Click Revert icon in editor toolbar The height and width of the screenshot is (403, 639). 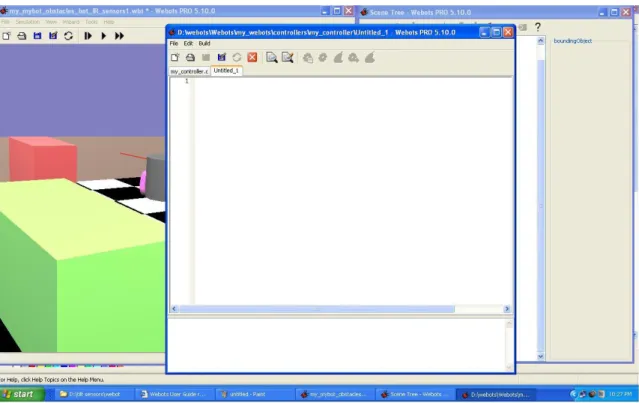237,57
